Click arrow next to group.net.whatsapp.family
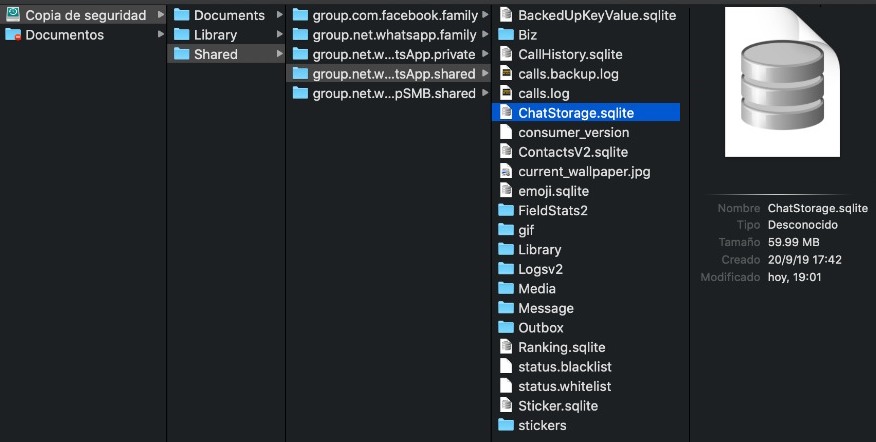876x442 pixels. [x=485, y=35]
